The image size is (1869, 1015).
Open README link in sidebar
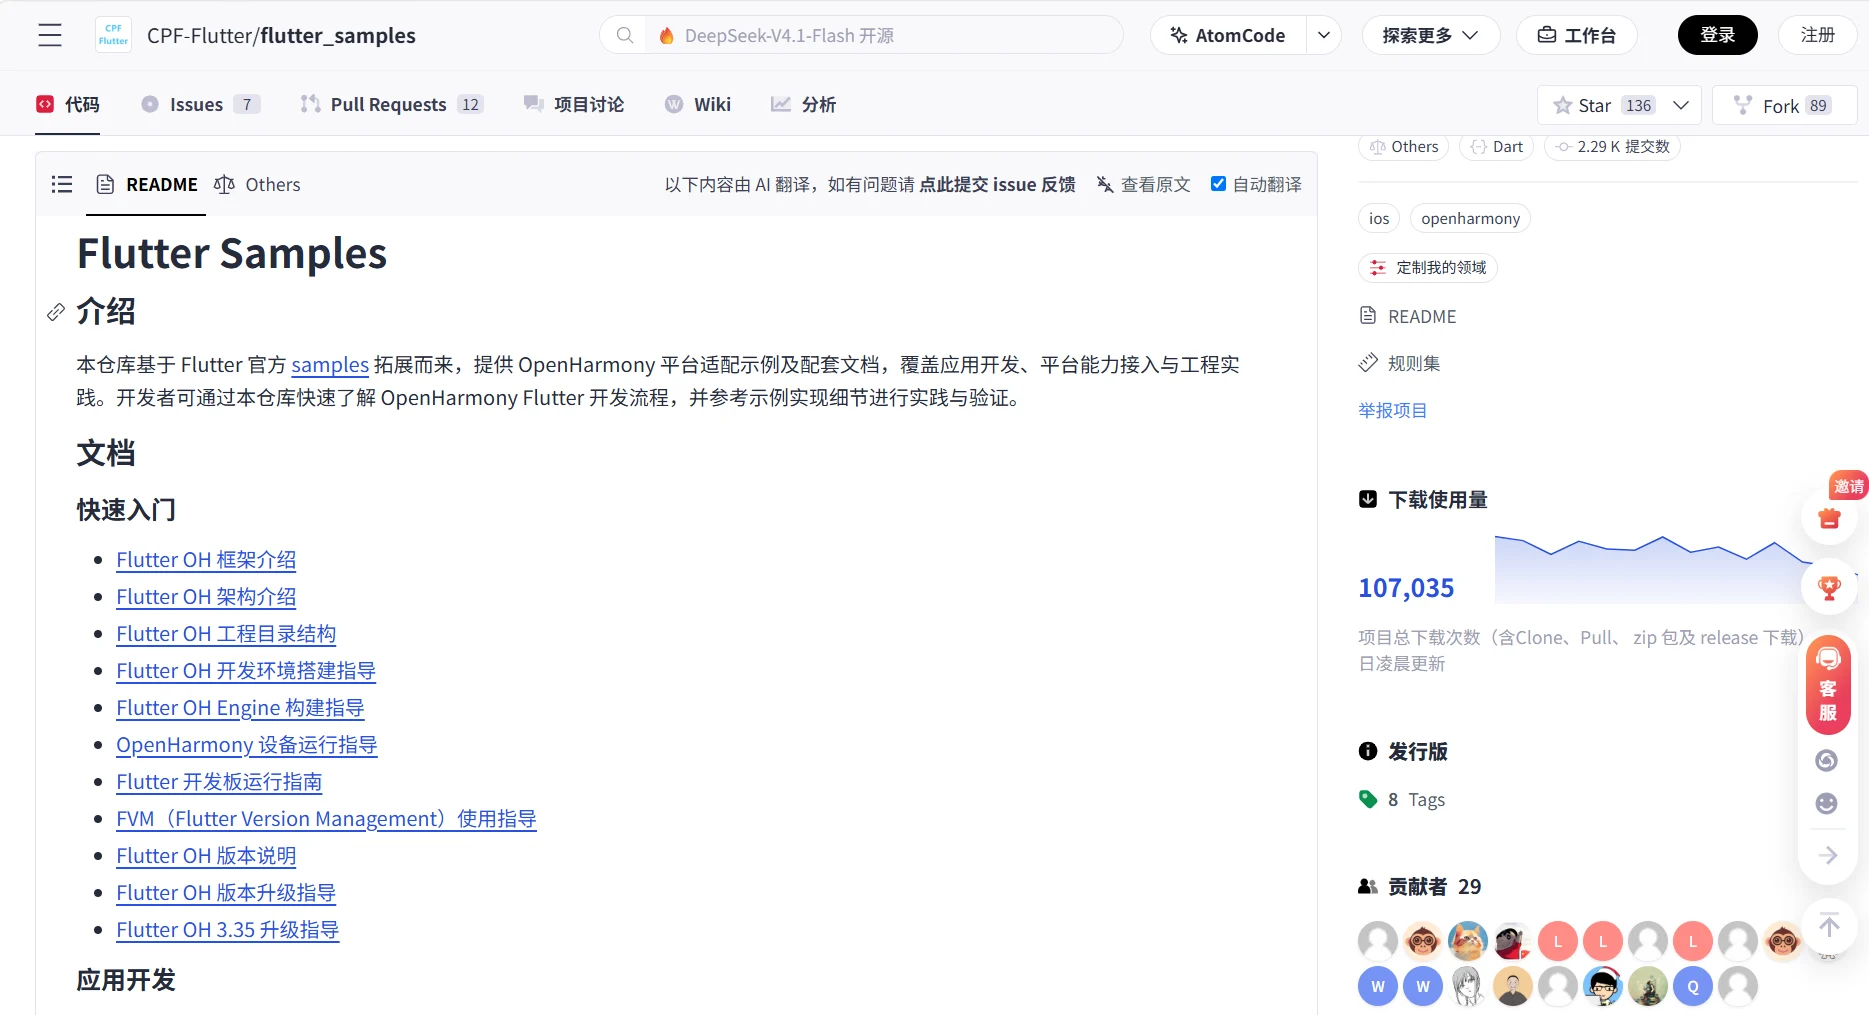click(x=1408, y=316)
